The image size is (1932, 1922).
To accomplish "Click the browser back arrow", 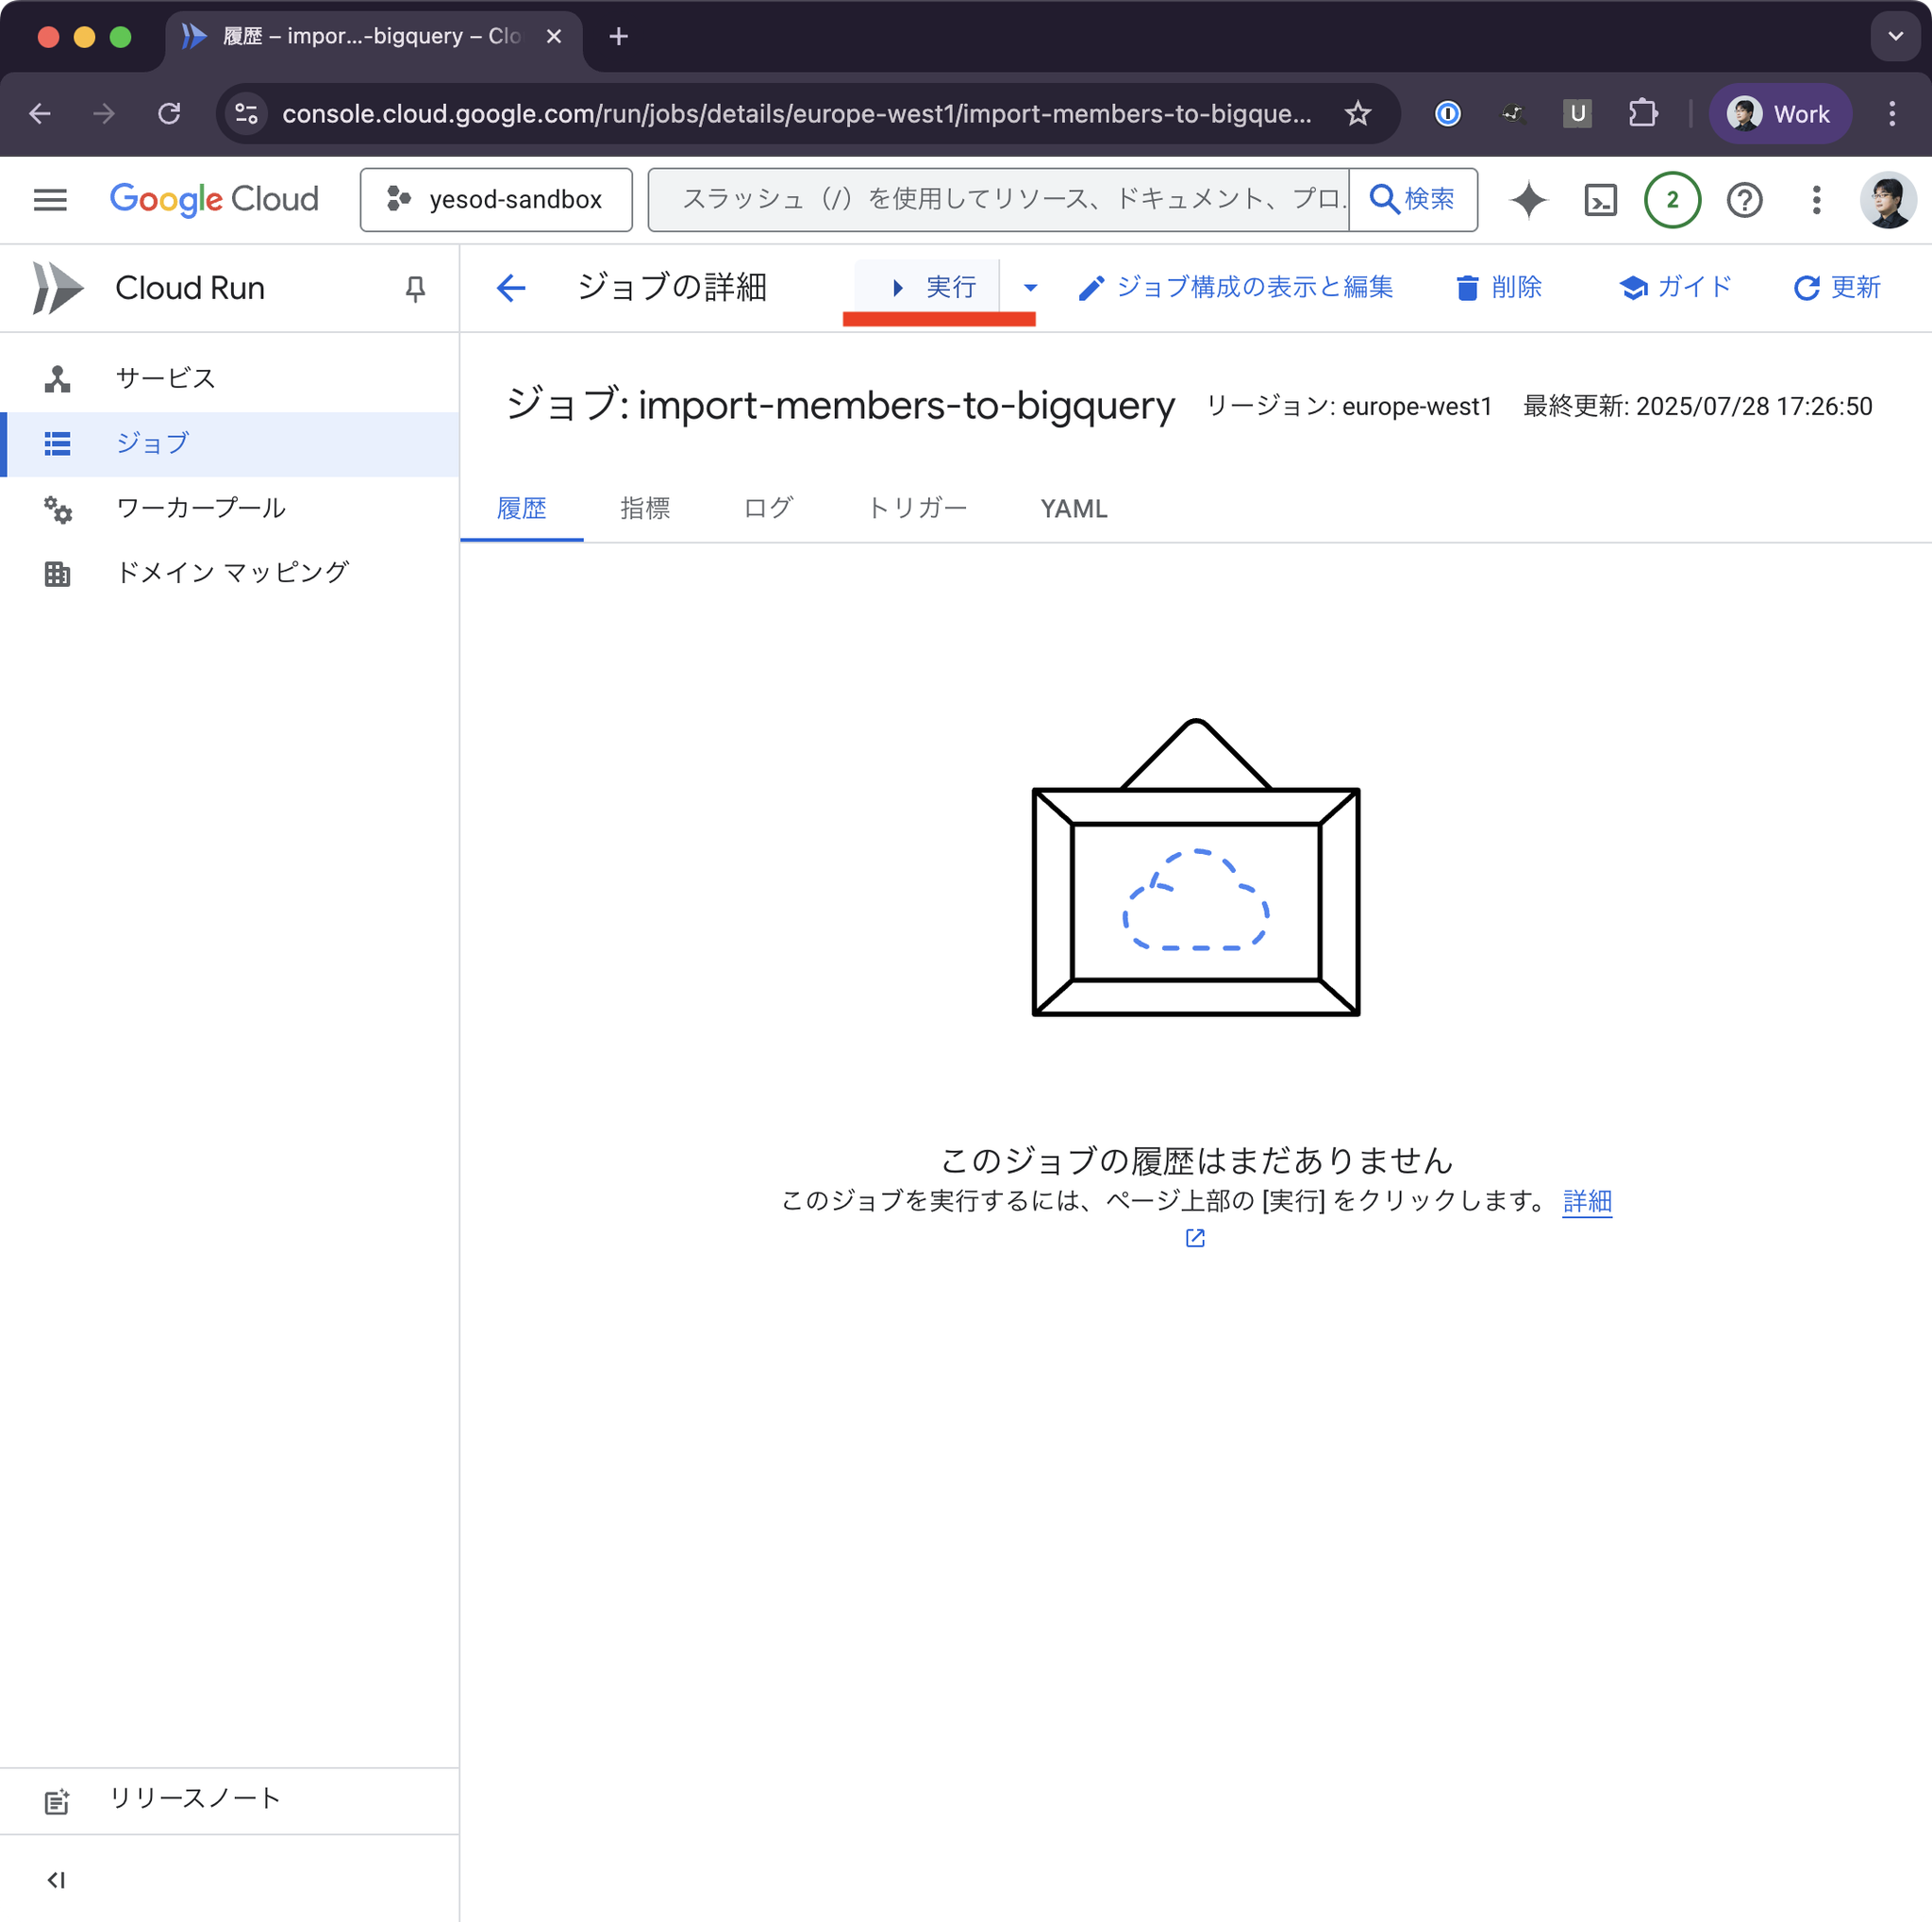I will (40, 114).
